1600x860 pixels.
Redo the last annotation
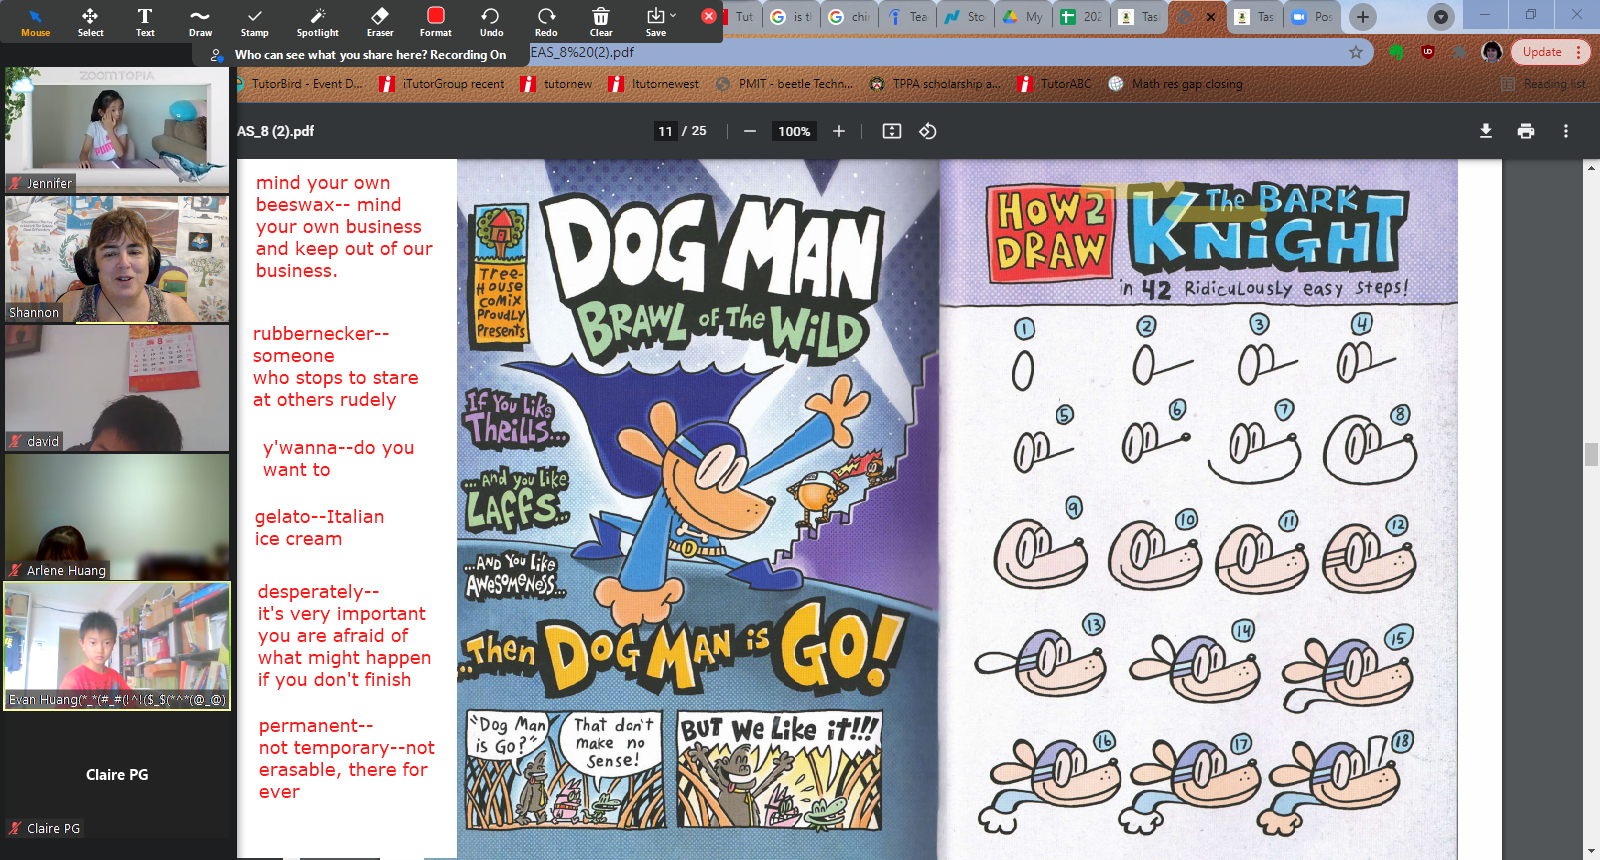(546, 21)
